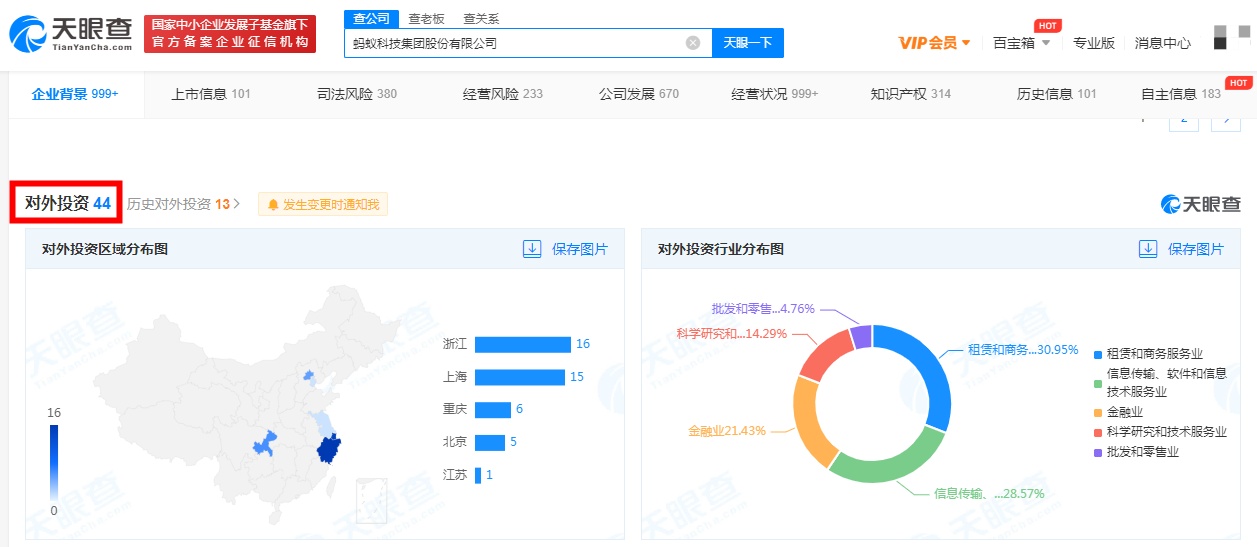Image resolution: width=1257 pixels, height=547 pixels.
Task: Click page 2 in the pagination
Action: point(1184,119)
